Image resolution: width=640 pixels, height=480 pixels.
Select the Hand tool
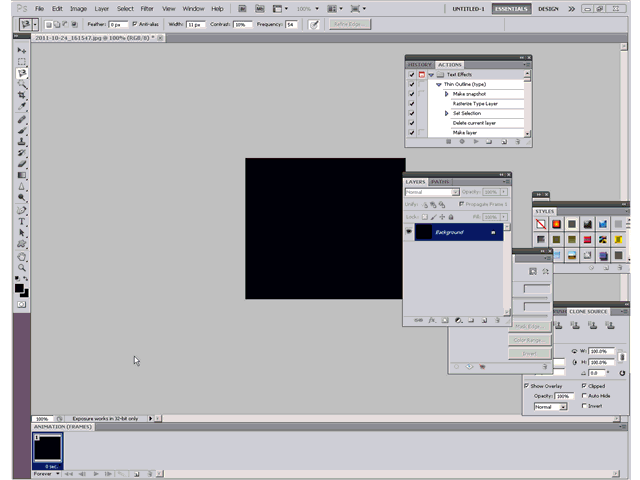tap(22, 257)
